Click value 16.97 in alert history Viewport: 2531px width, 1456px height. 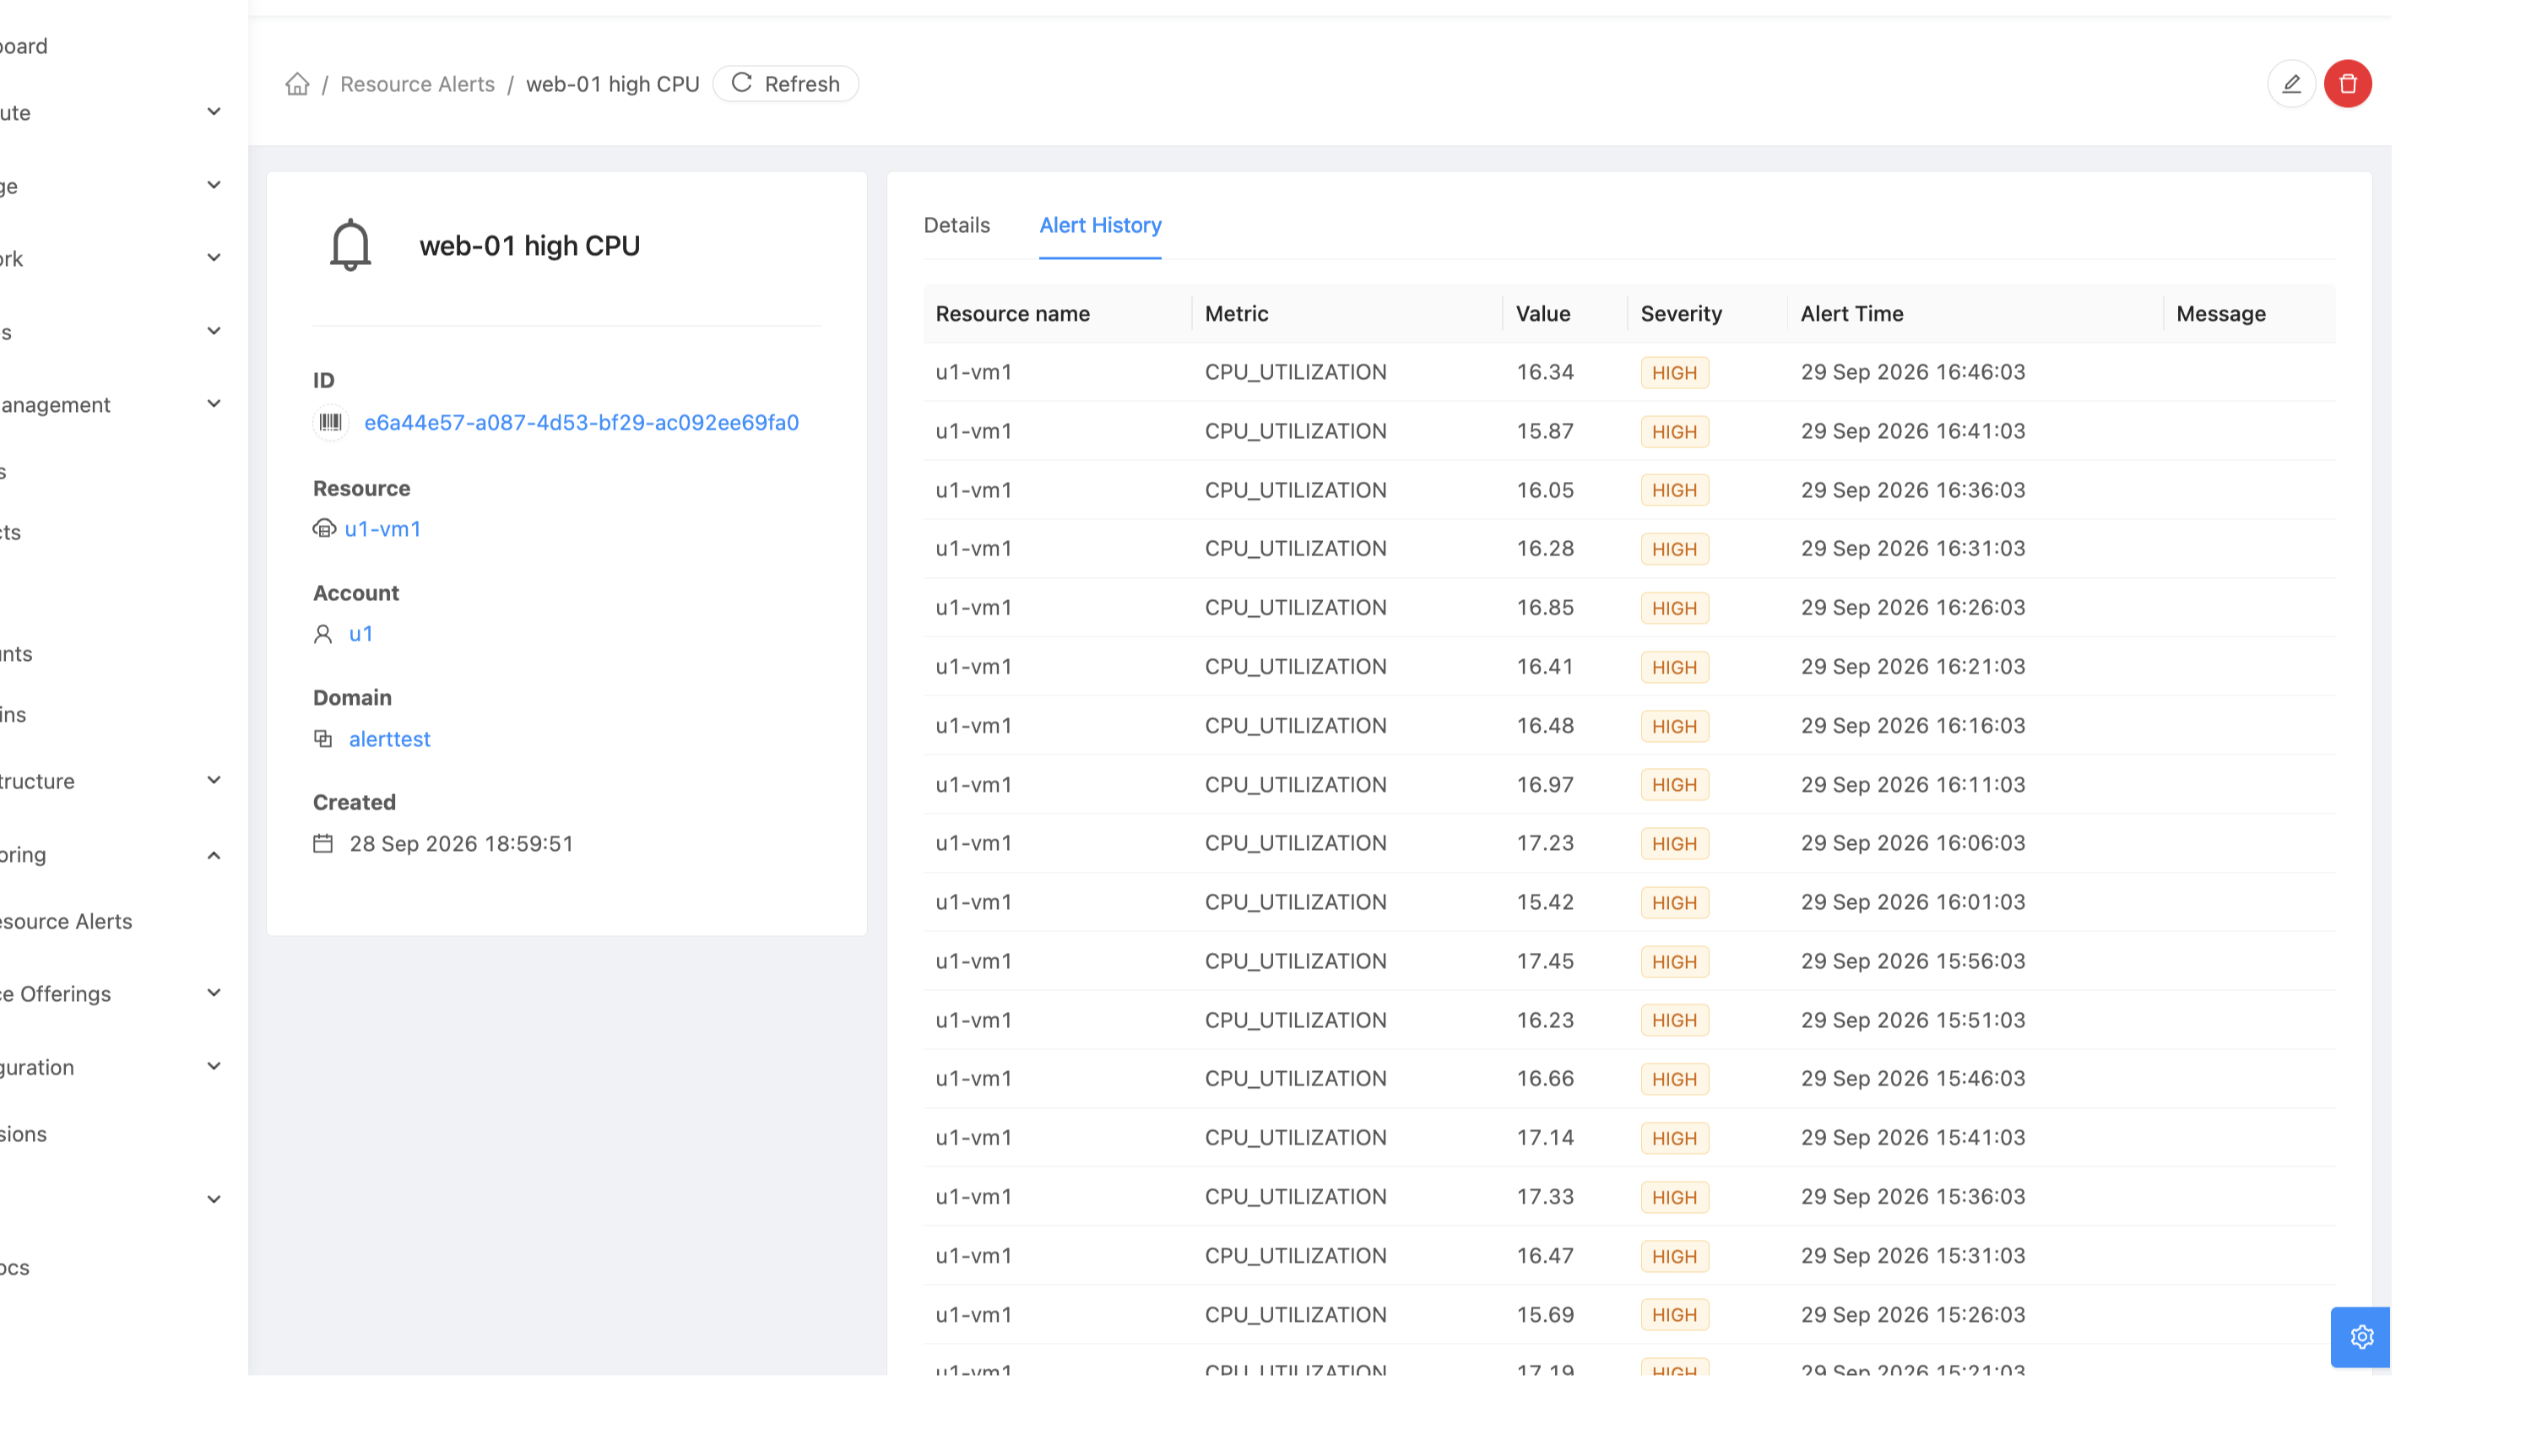[x=1545, y=785]
